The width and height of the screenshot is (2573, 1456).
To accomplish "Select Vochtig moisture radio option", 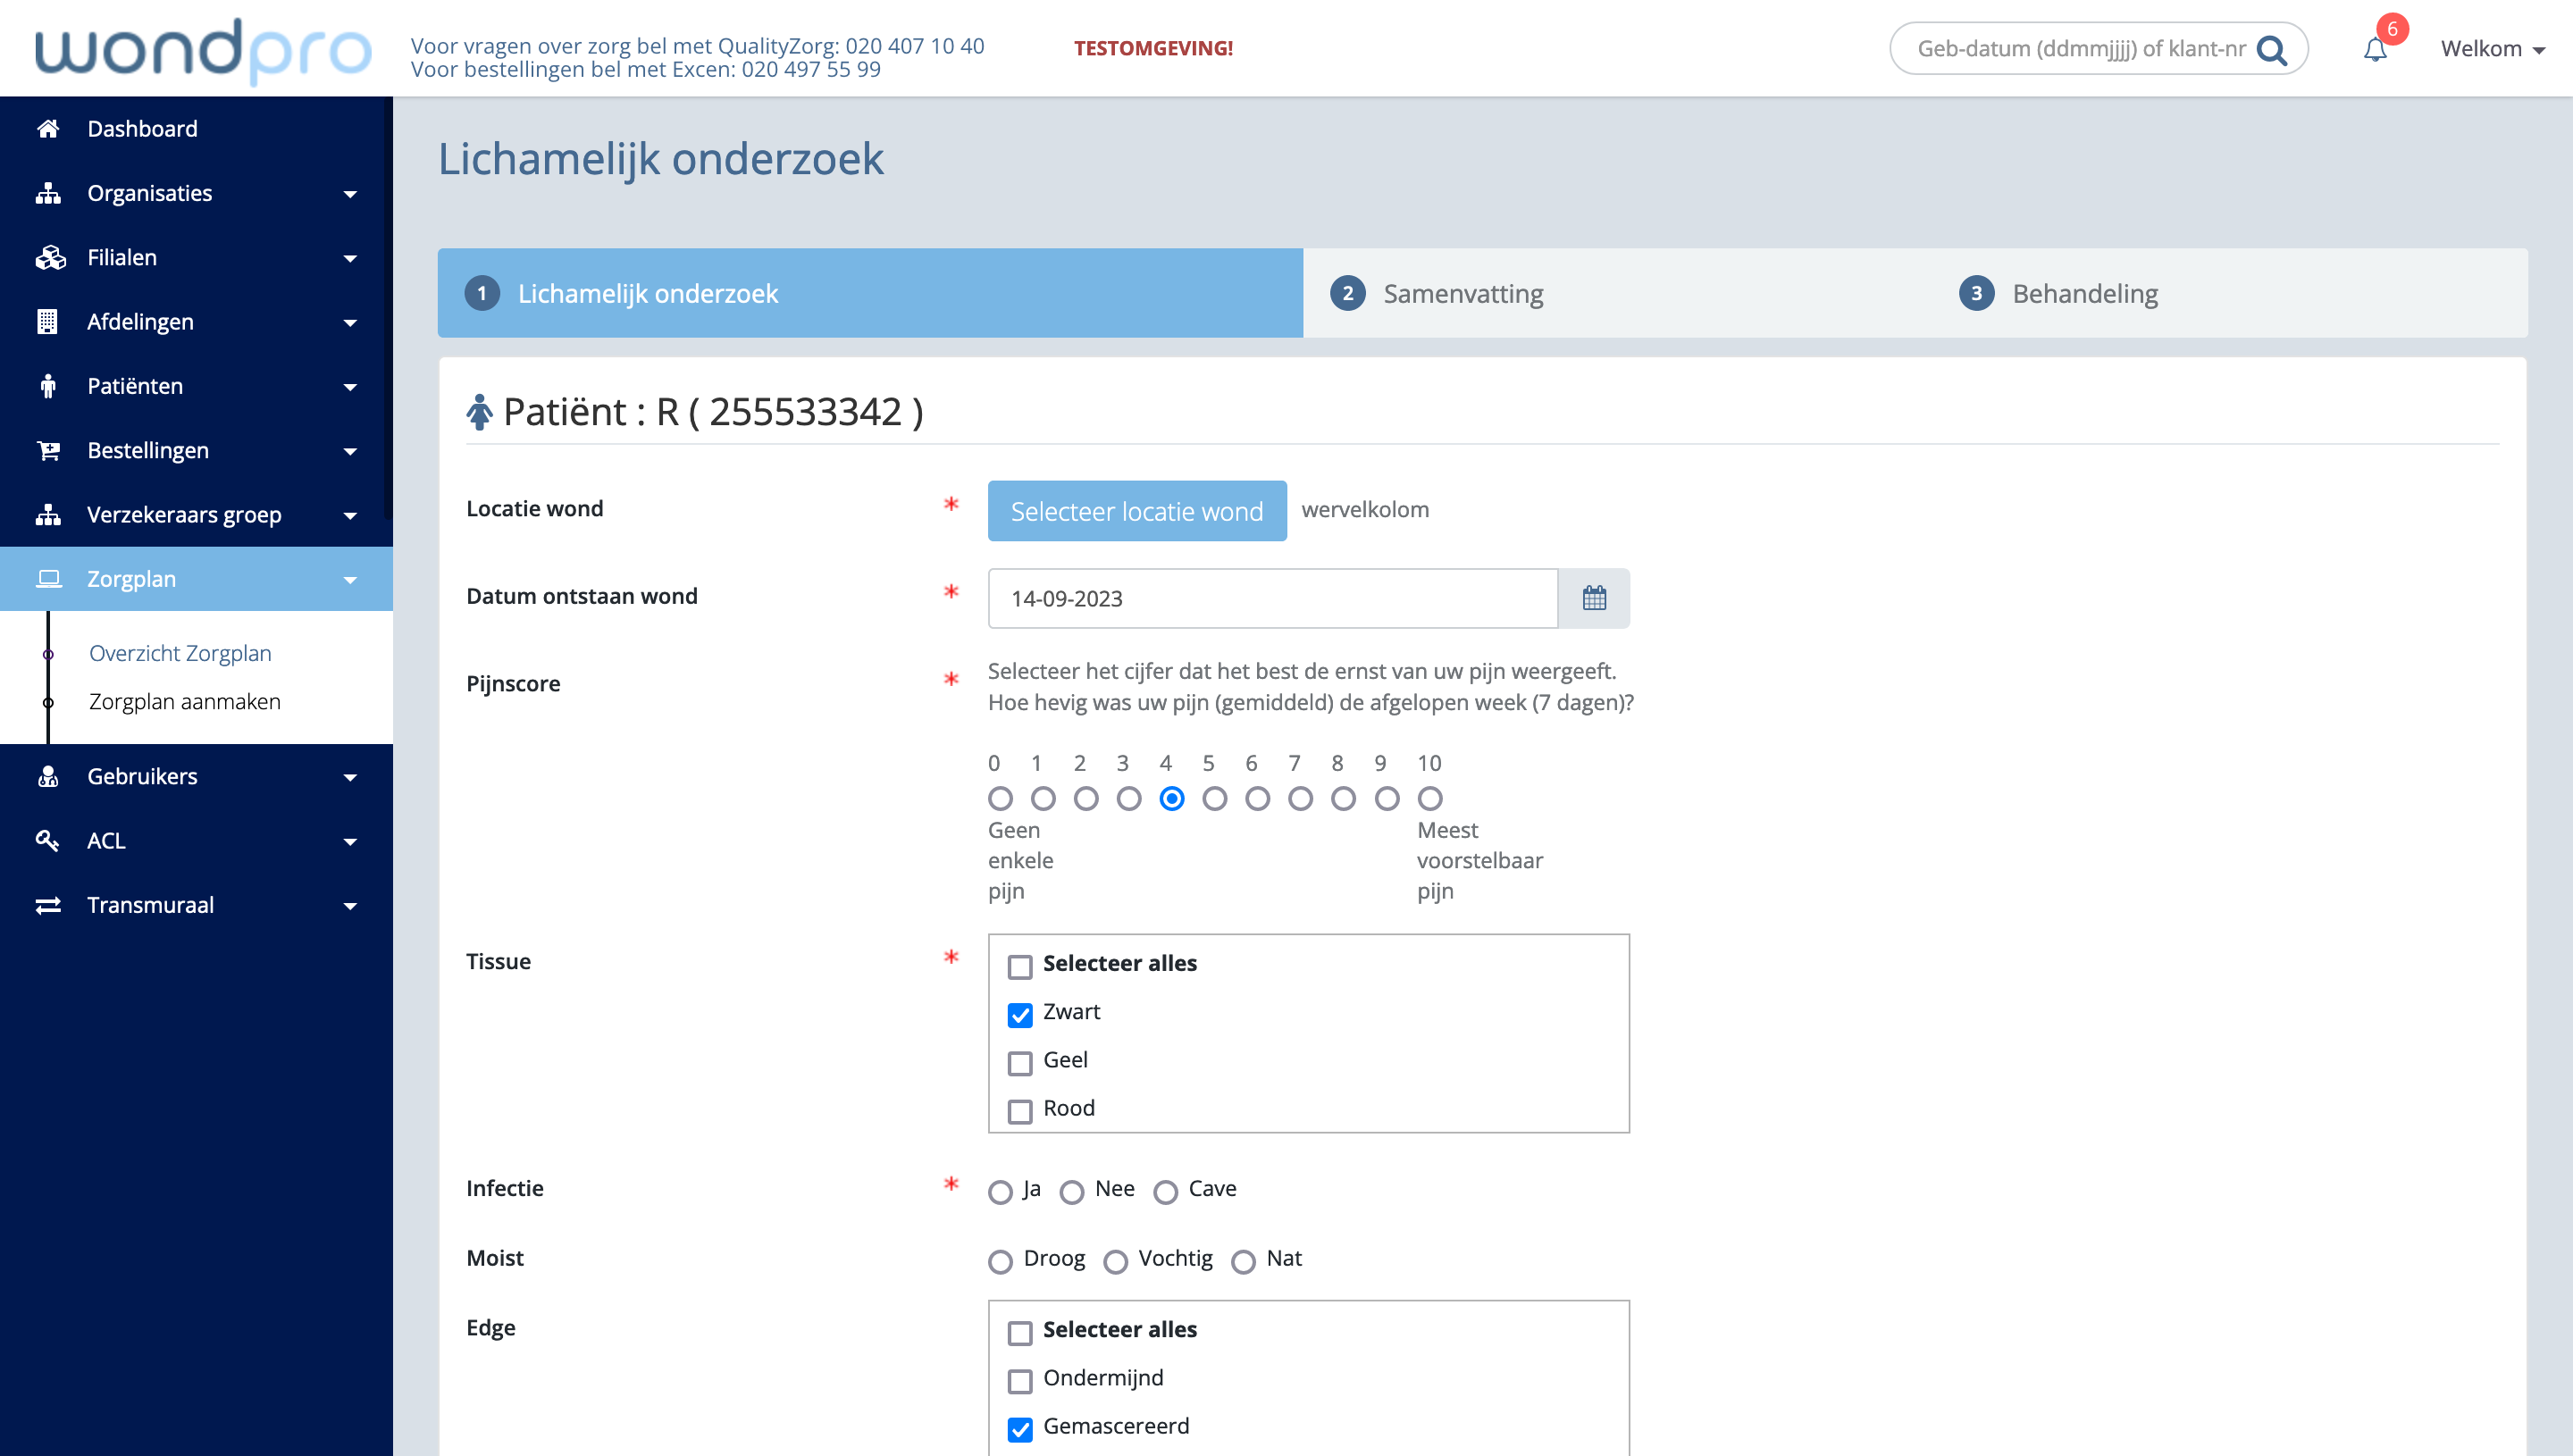I will coord(1115,1261).
